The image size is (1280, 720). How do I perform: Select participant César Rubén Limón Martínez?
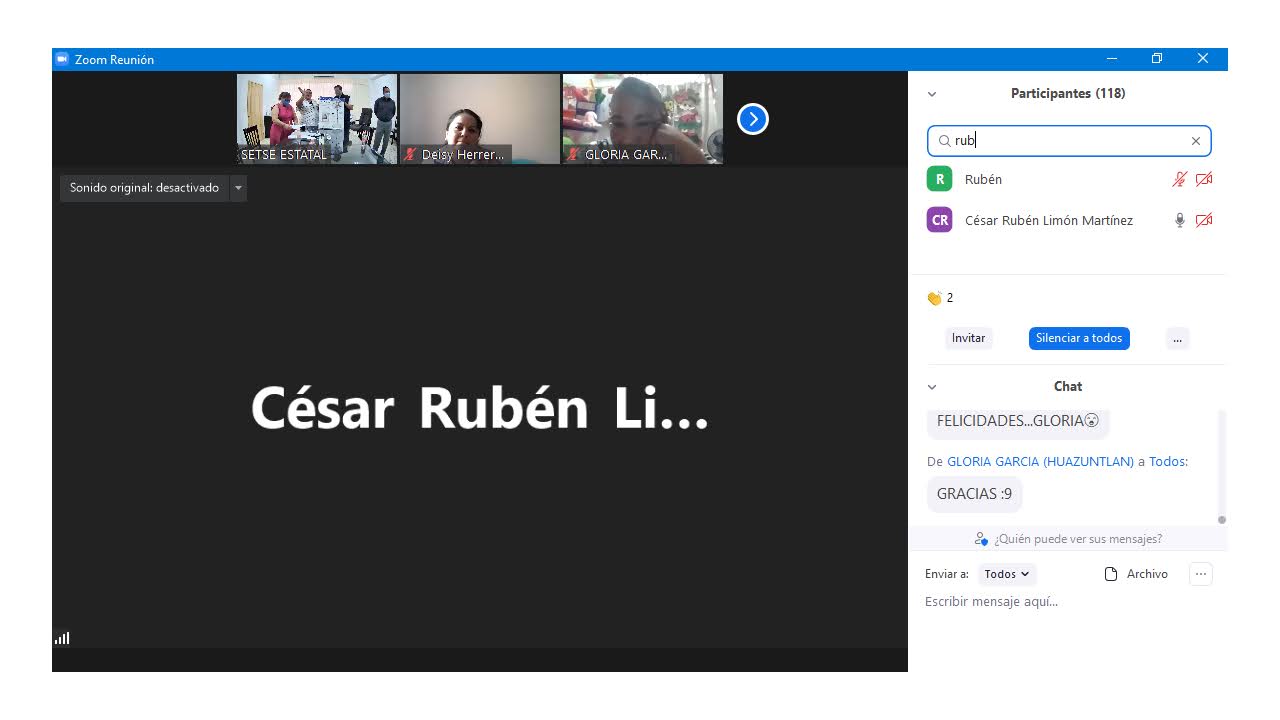pos(1069,220)
